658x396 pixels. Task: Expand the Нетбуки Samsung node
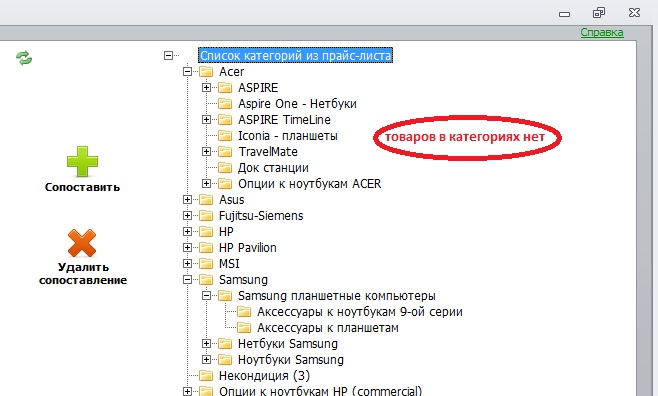pyautogui.click(x=206, y=344)
